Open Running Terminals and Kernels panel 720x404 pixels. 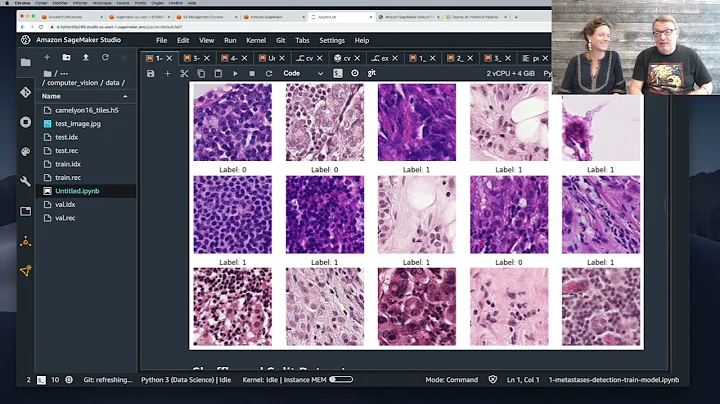(x=25, y=122)
